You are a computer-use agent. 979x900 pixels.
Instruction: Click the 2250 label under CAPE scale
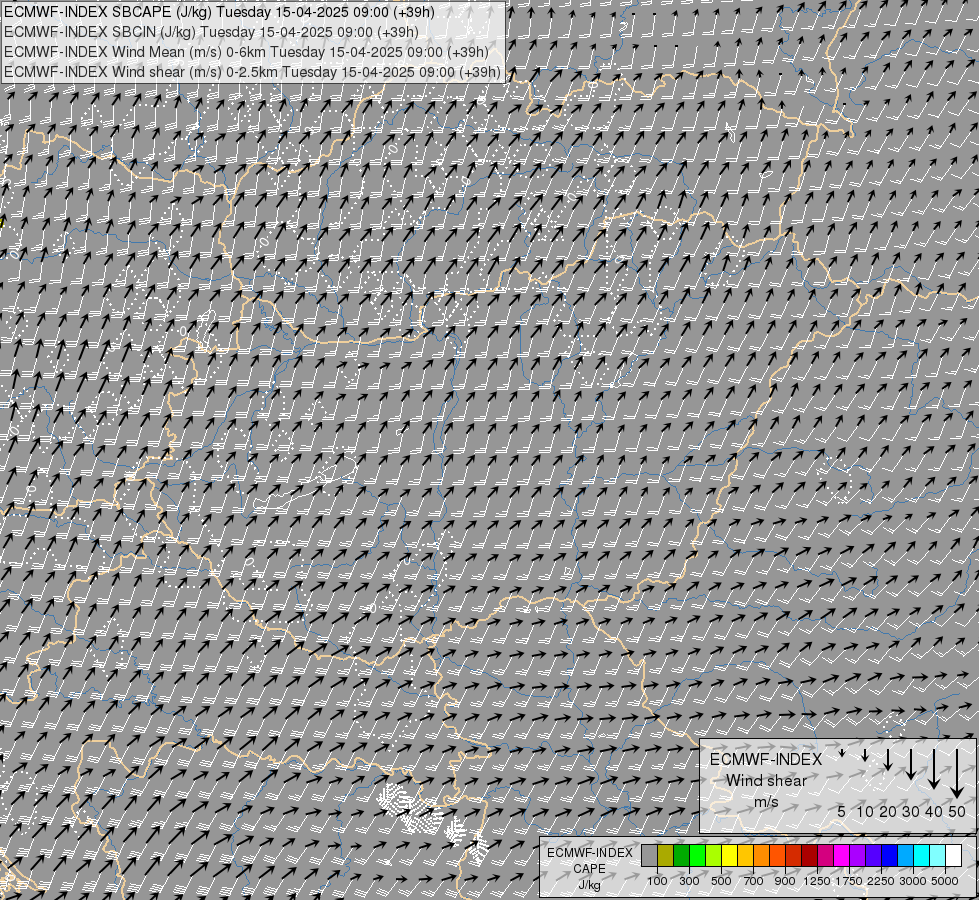pos(881,881)
